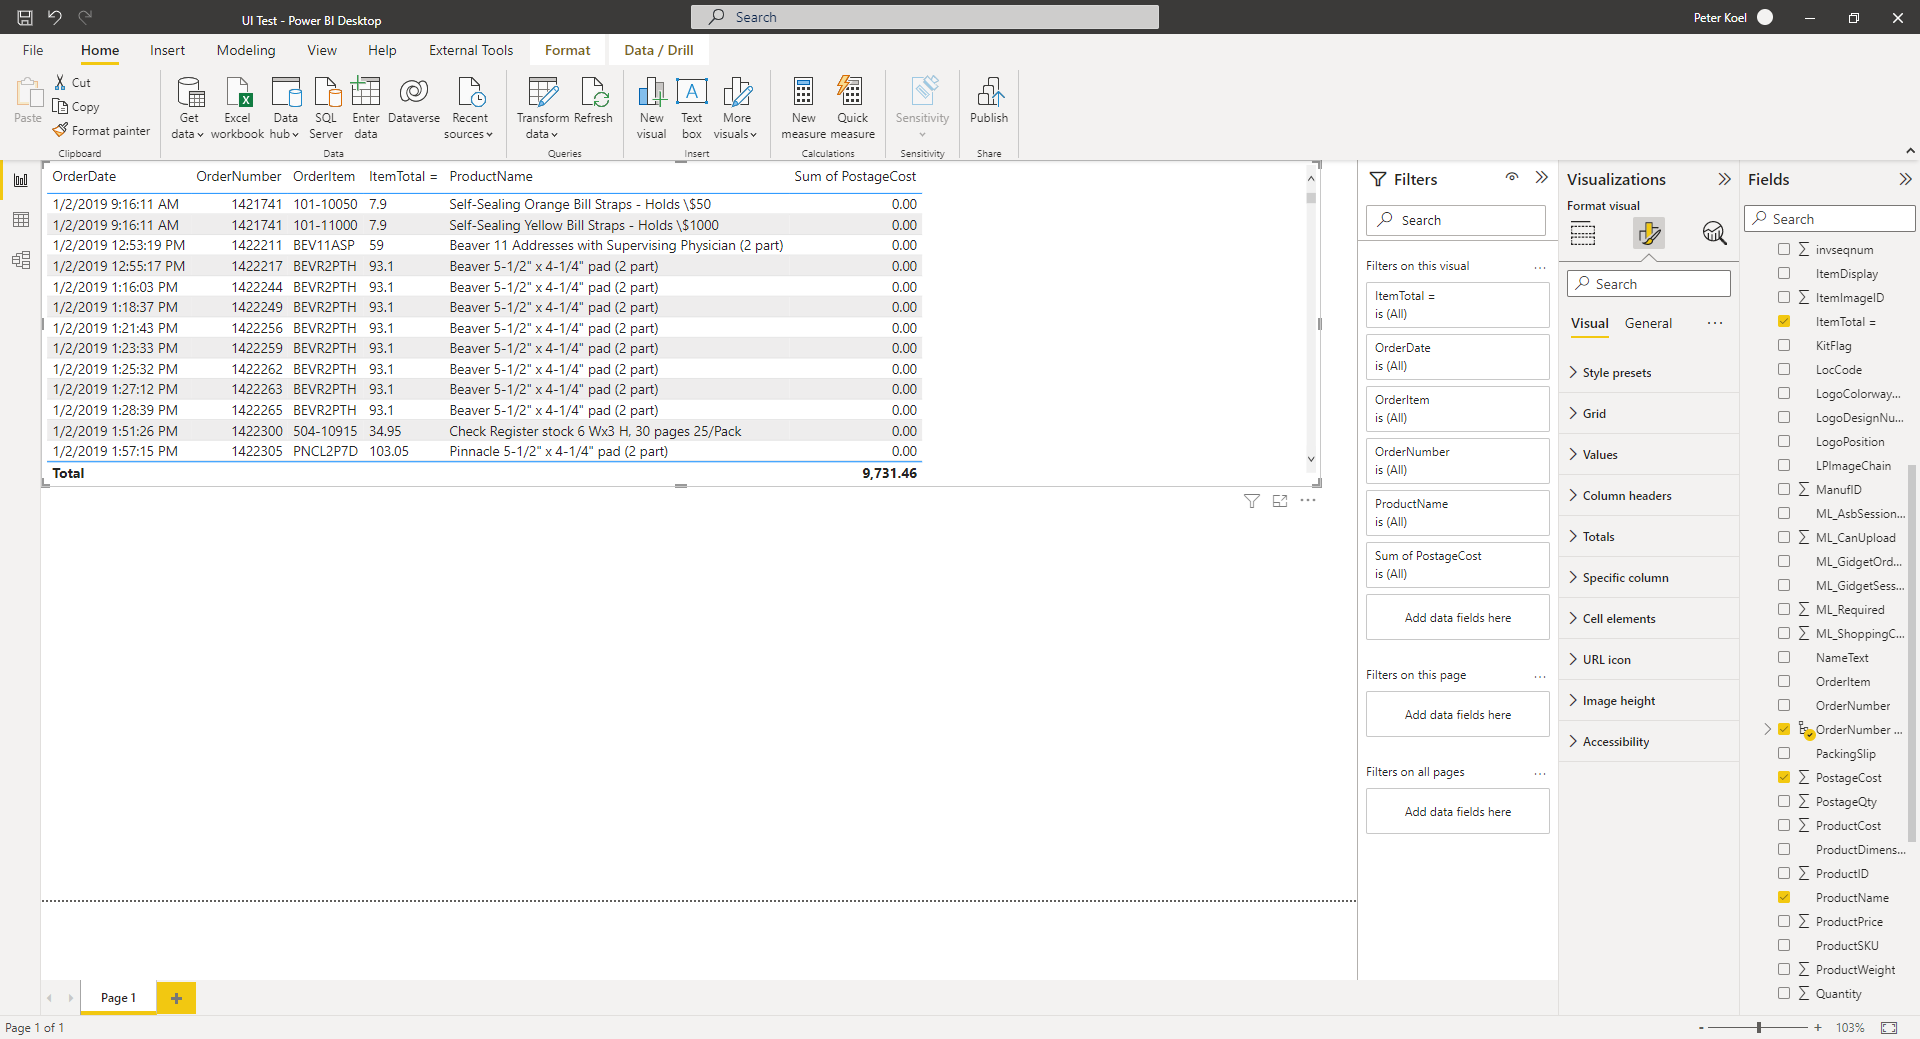Expand the Column headers section
The width and height of the screenshot is (1920, 1039).
click(x=1648, y=496)
